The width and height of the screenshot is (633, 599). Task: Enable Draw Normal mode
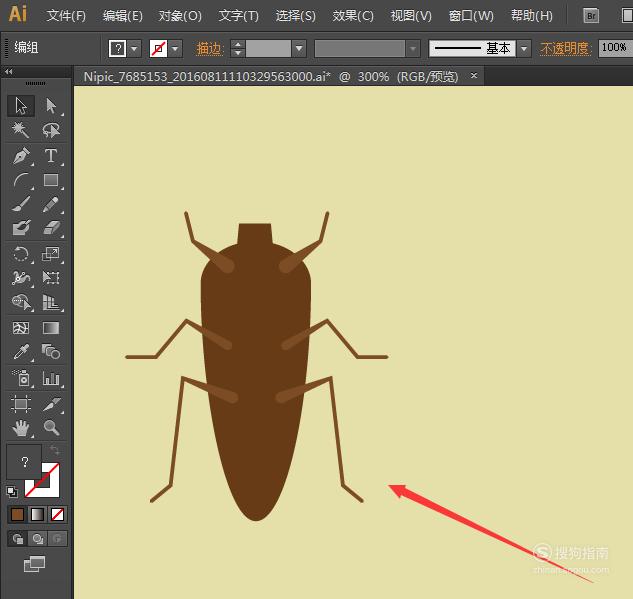tap(17, 538)
